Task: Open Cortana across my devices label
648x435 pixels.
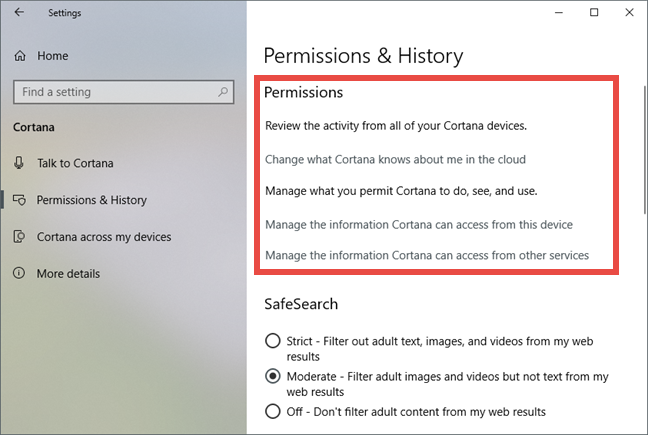Action: pyautogui.click(x=104, y=237)
